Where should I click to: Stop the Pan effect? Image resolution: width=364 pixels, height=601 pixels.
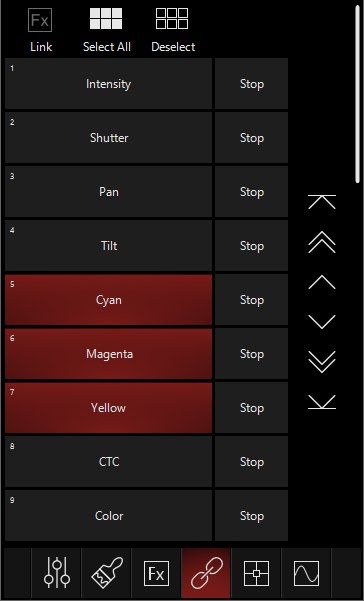coord(251,192)
